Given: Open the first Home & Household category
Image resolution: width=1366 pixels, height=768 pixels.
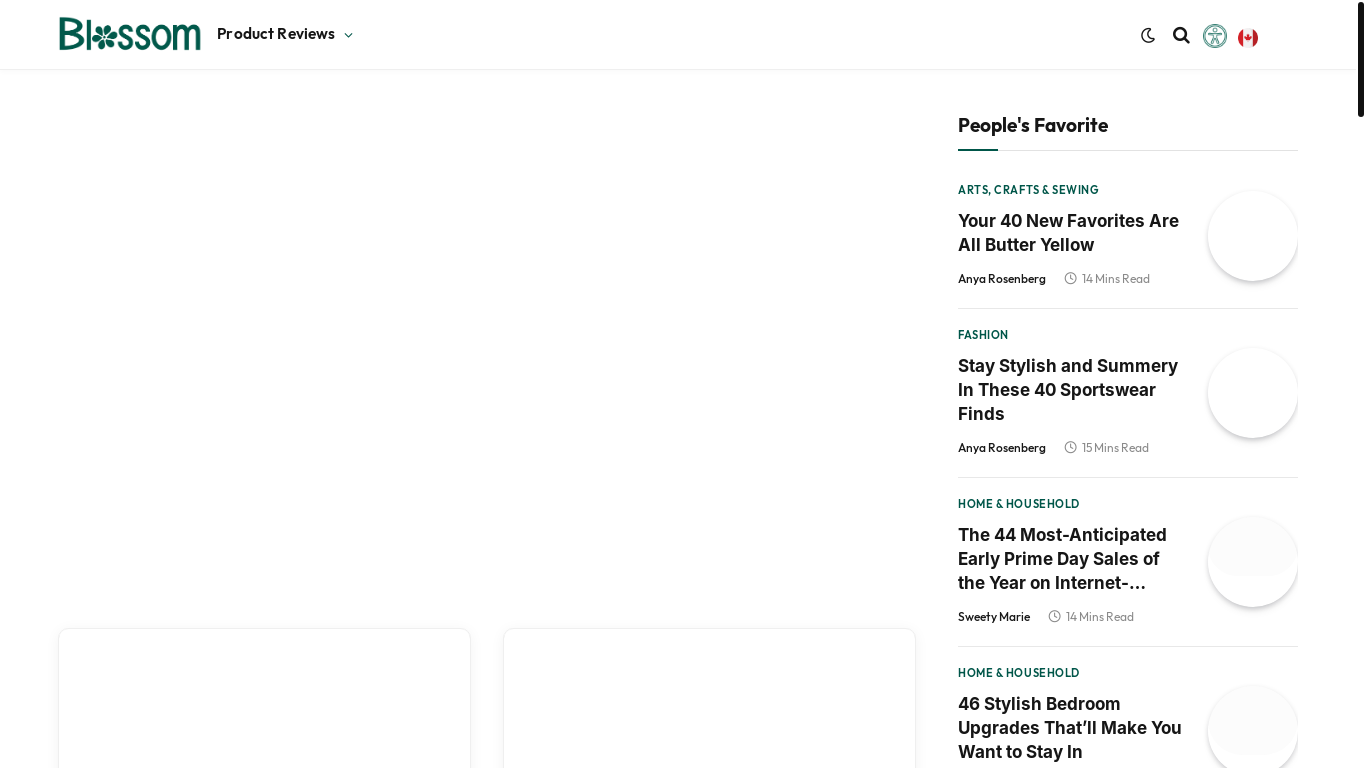Looking at the screenshot, I should (1018, 504).
